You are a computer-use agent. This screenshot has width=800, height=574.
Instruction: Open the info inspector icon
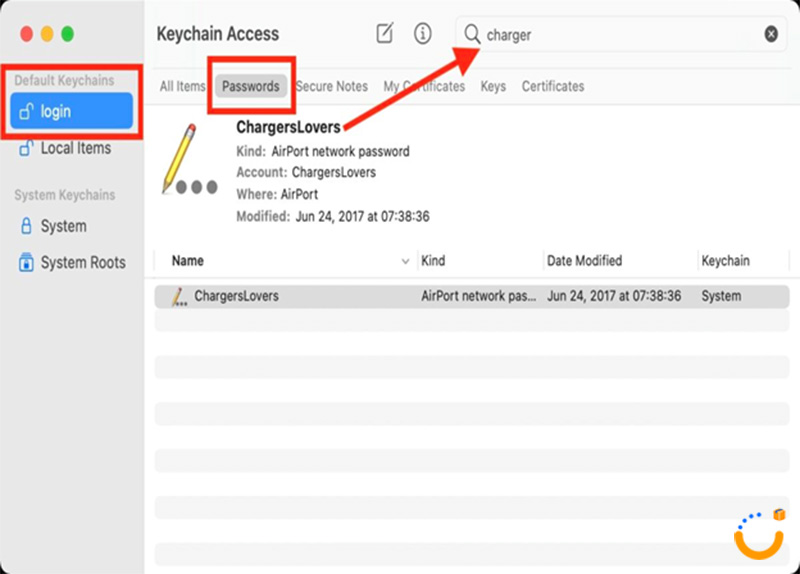(423, 34)
